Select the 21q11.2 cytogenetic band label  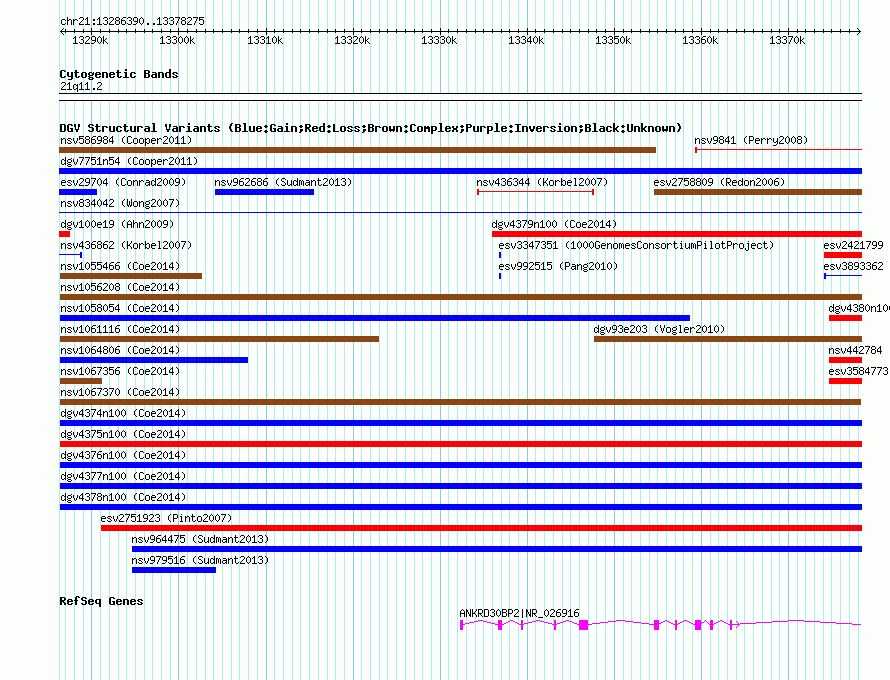[x=81, y=86]
